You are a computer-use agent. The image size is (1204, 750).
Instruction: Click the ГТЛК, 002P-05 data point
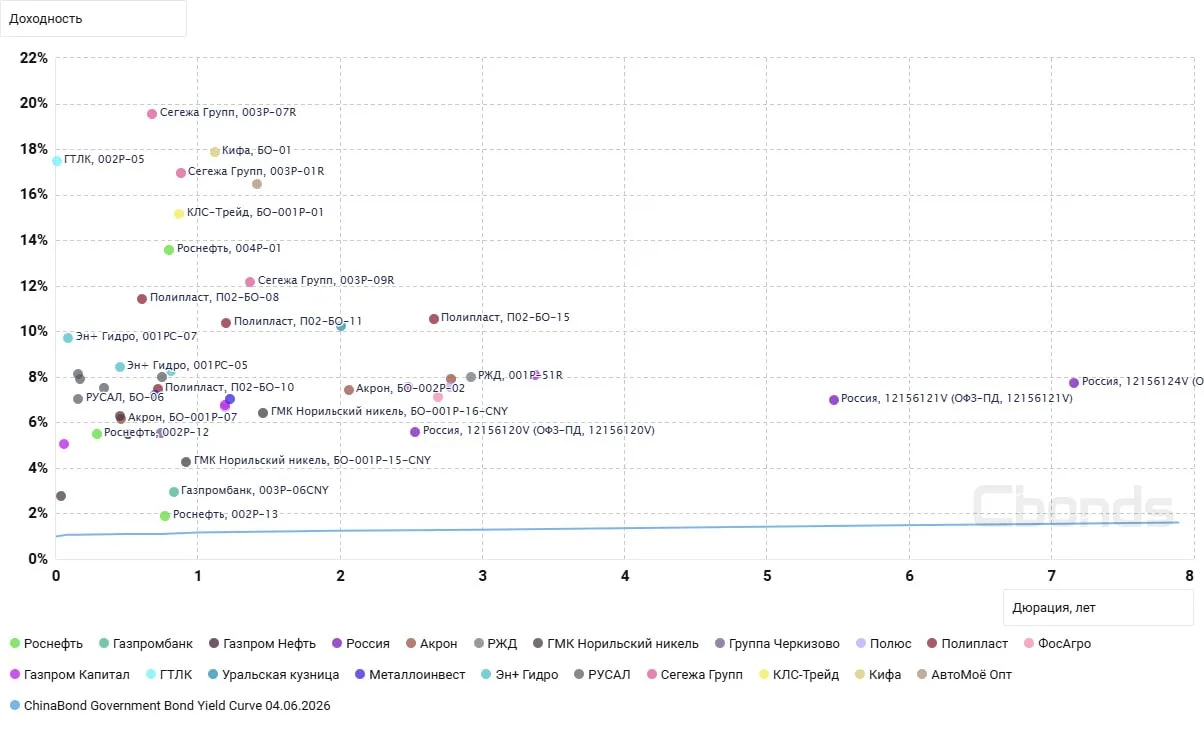pyautogui.click(x=57, y=161)
